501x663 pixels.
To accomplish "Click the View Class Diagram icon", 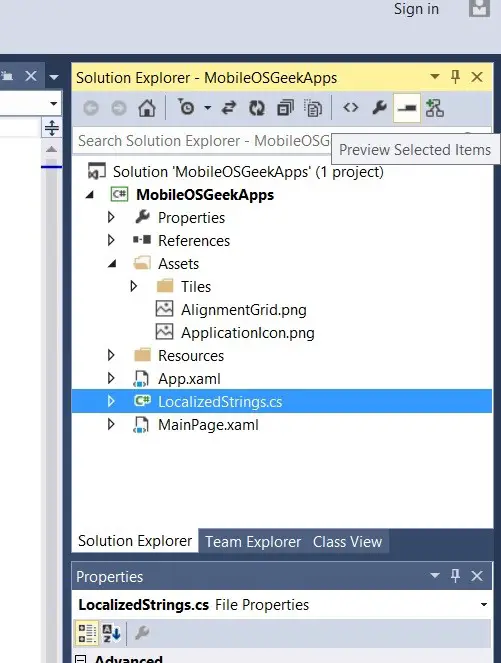I will click(435, 108).
